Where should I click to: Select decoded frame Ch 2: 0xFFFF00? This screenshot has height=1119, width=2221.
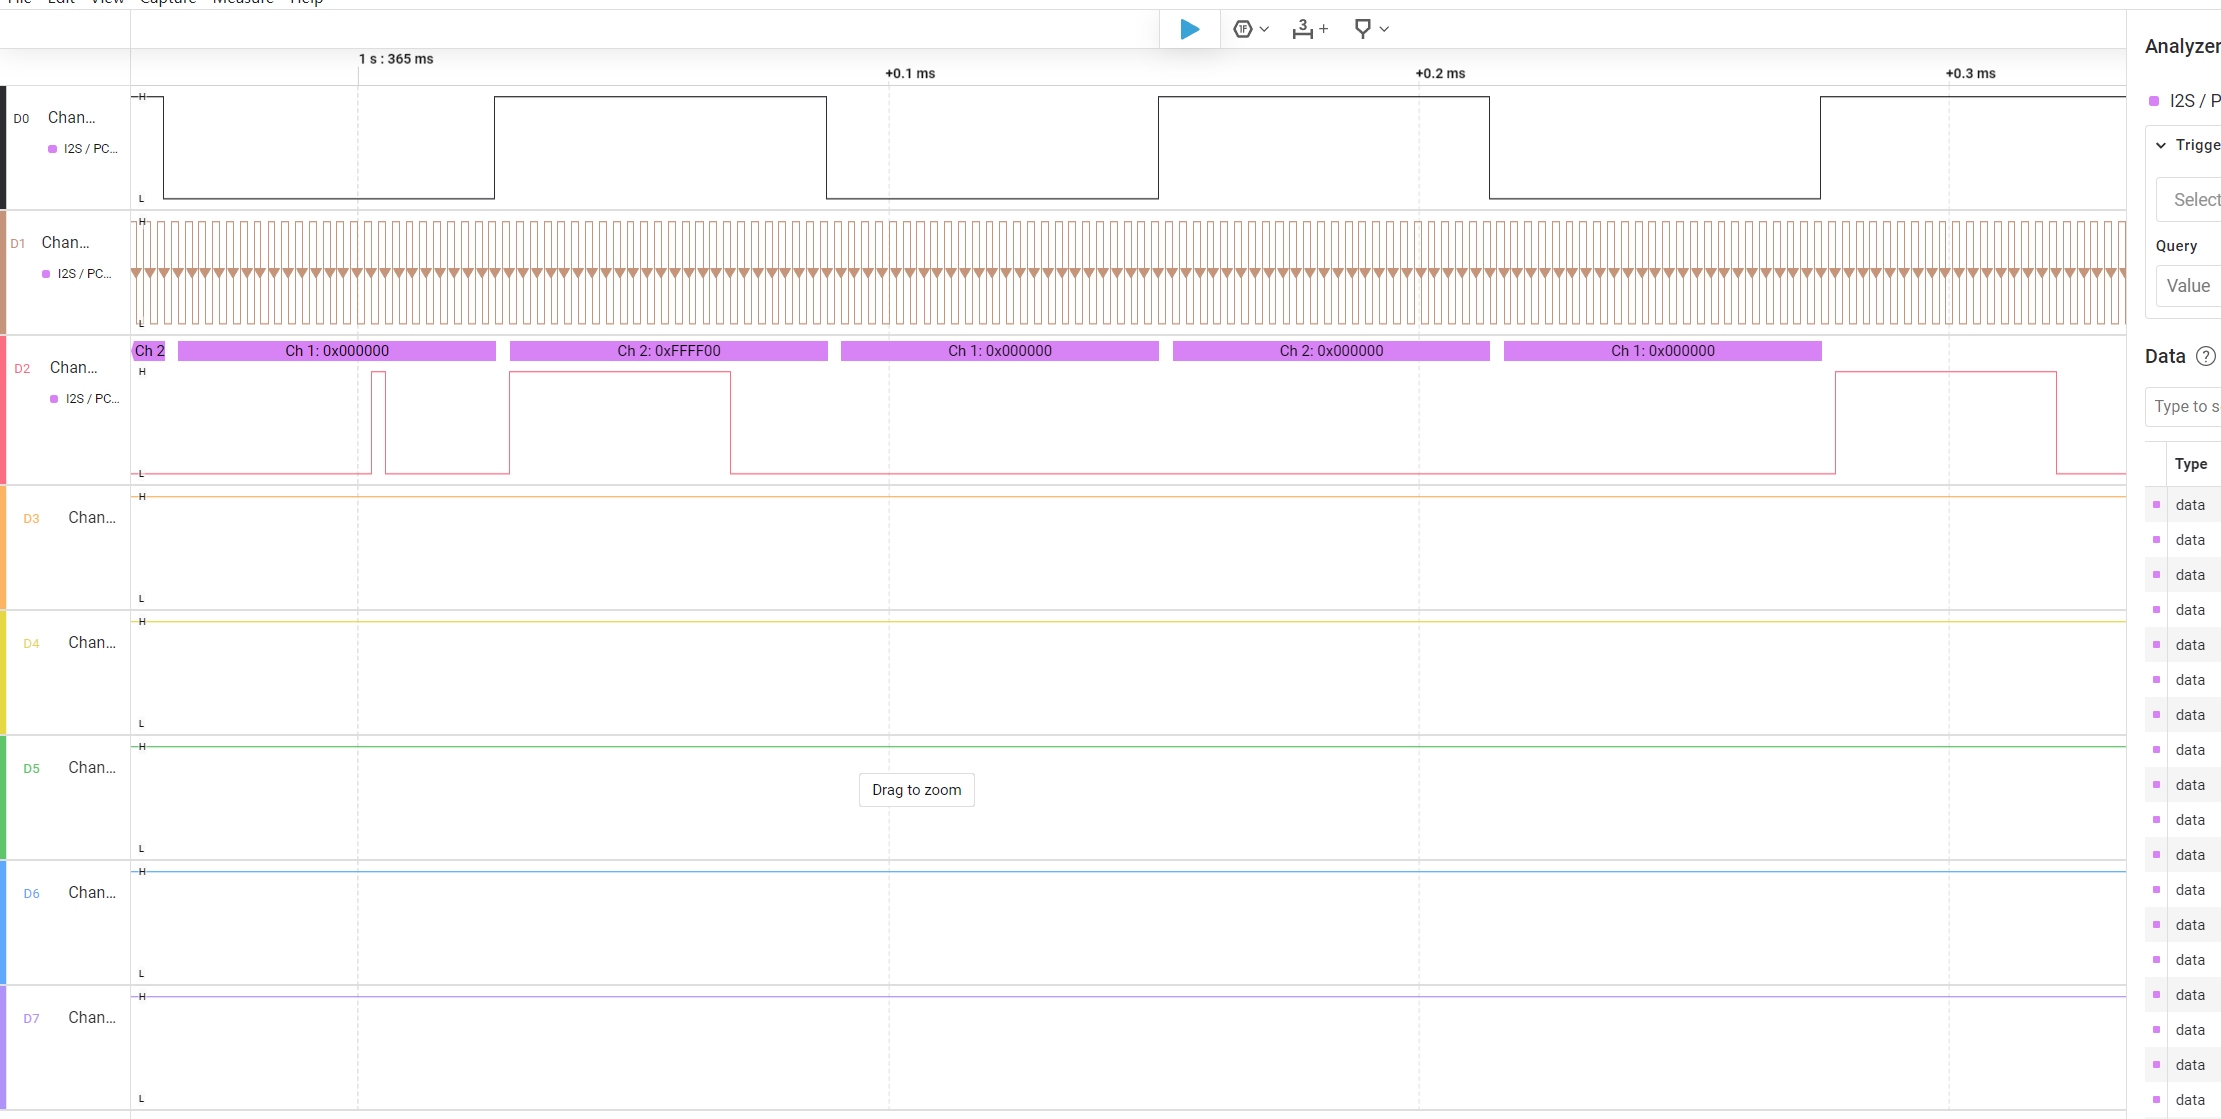(668, 351)
